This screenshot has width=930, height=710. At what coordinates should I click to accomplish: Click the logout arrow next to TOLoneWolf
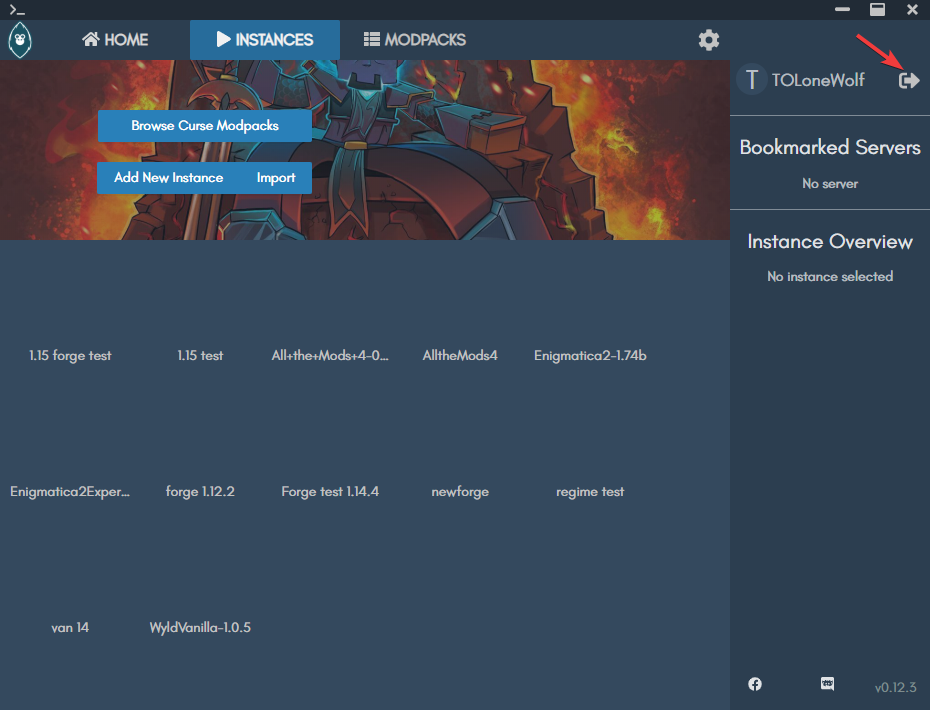click(x=909, y=80)
